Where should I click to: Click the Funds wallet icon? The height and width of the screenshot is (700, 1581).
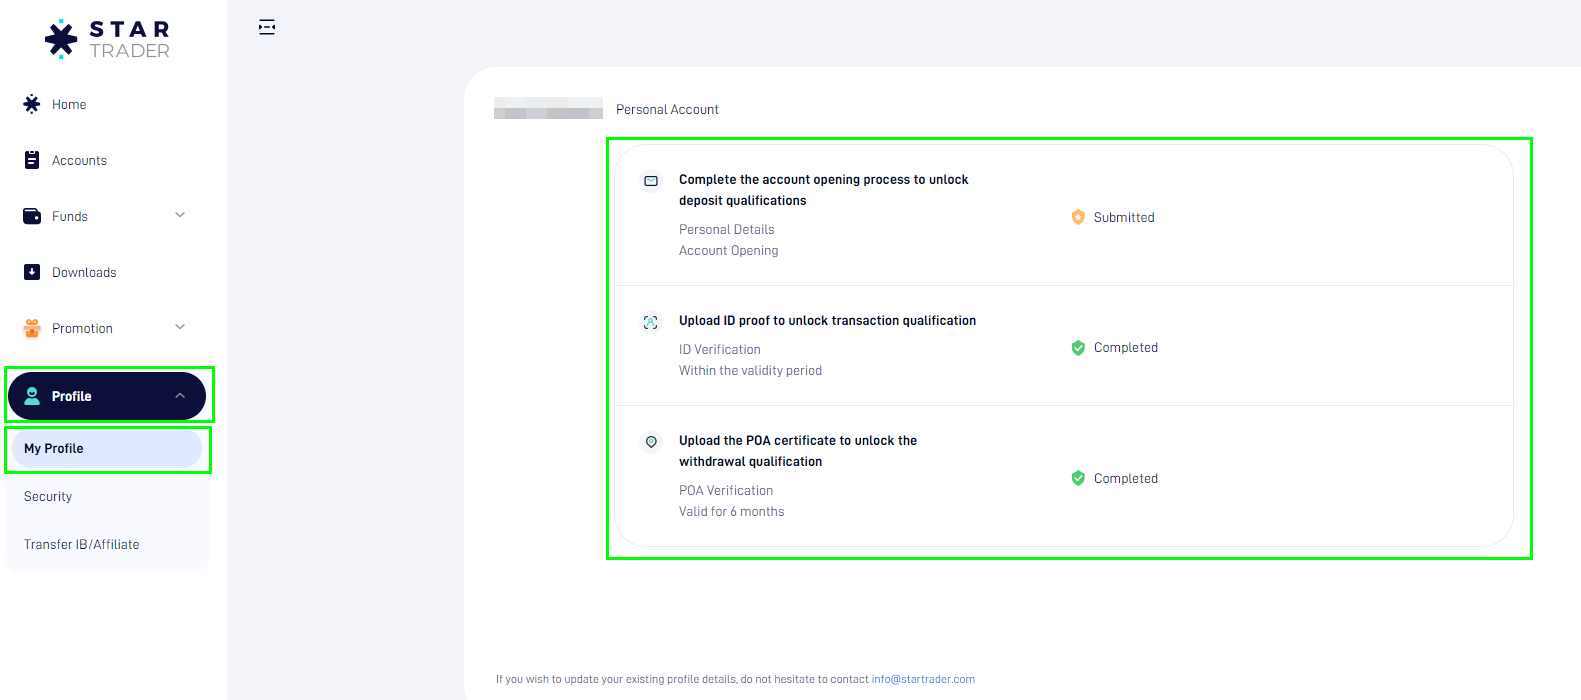[32, 216]
